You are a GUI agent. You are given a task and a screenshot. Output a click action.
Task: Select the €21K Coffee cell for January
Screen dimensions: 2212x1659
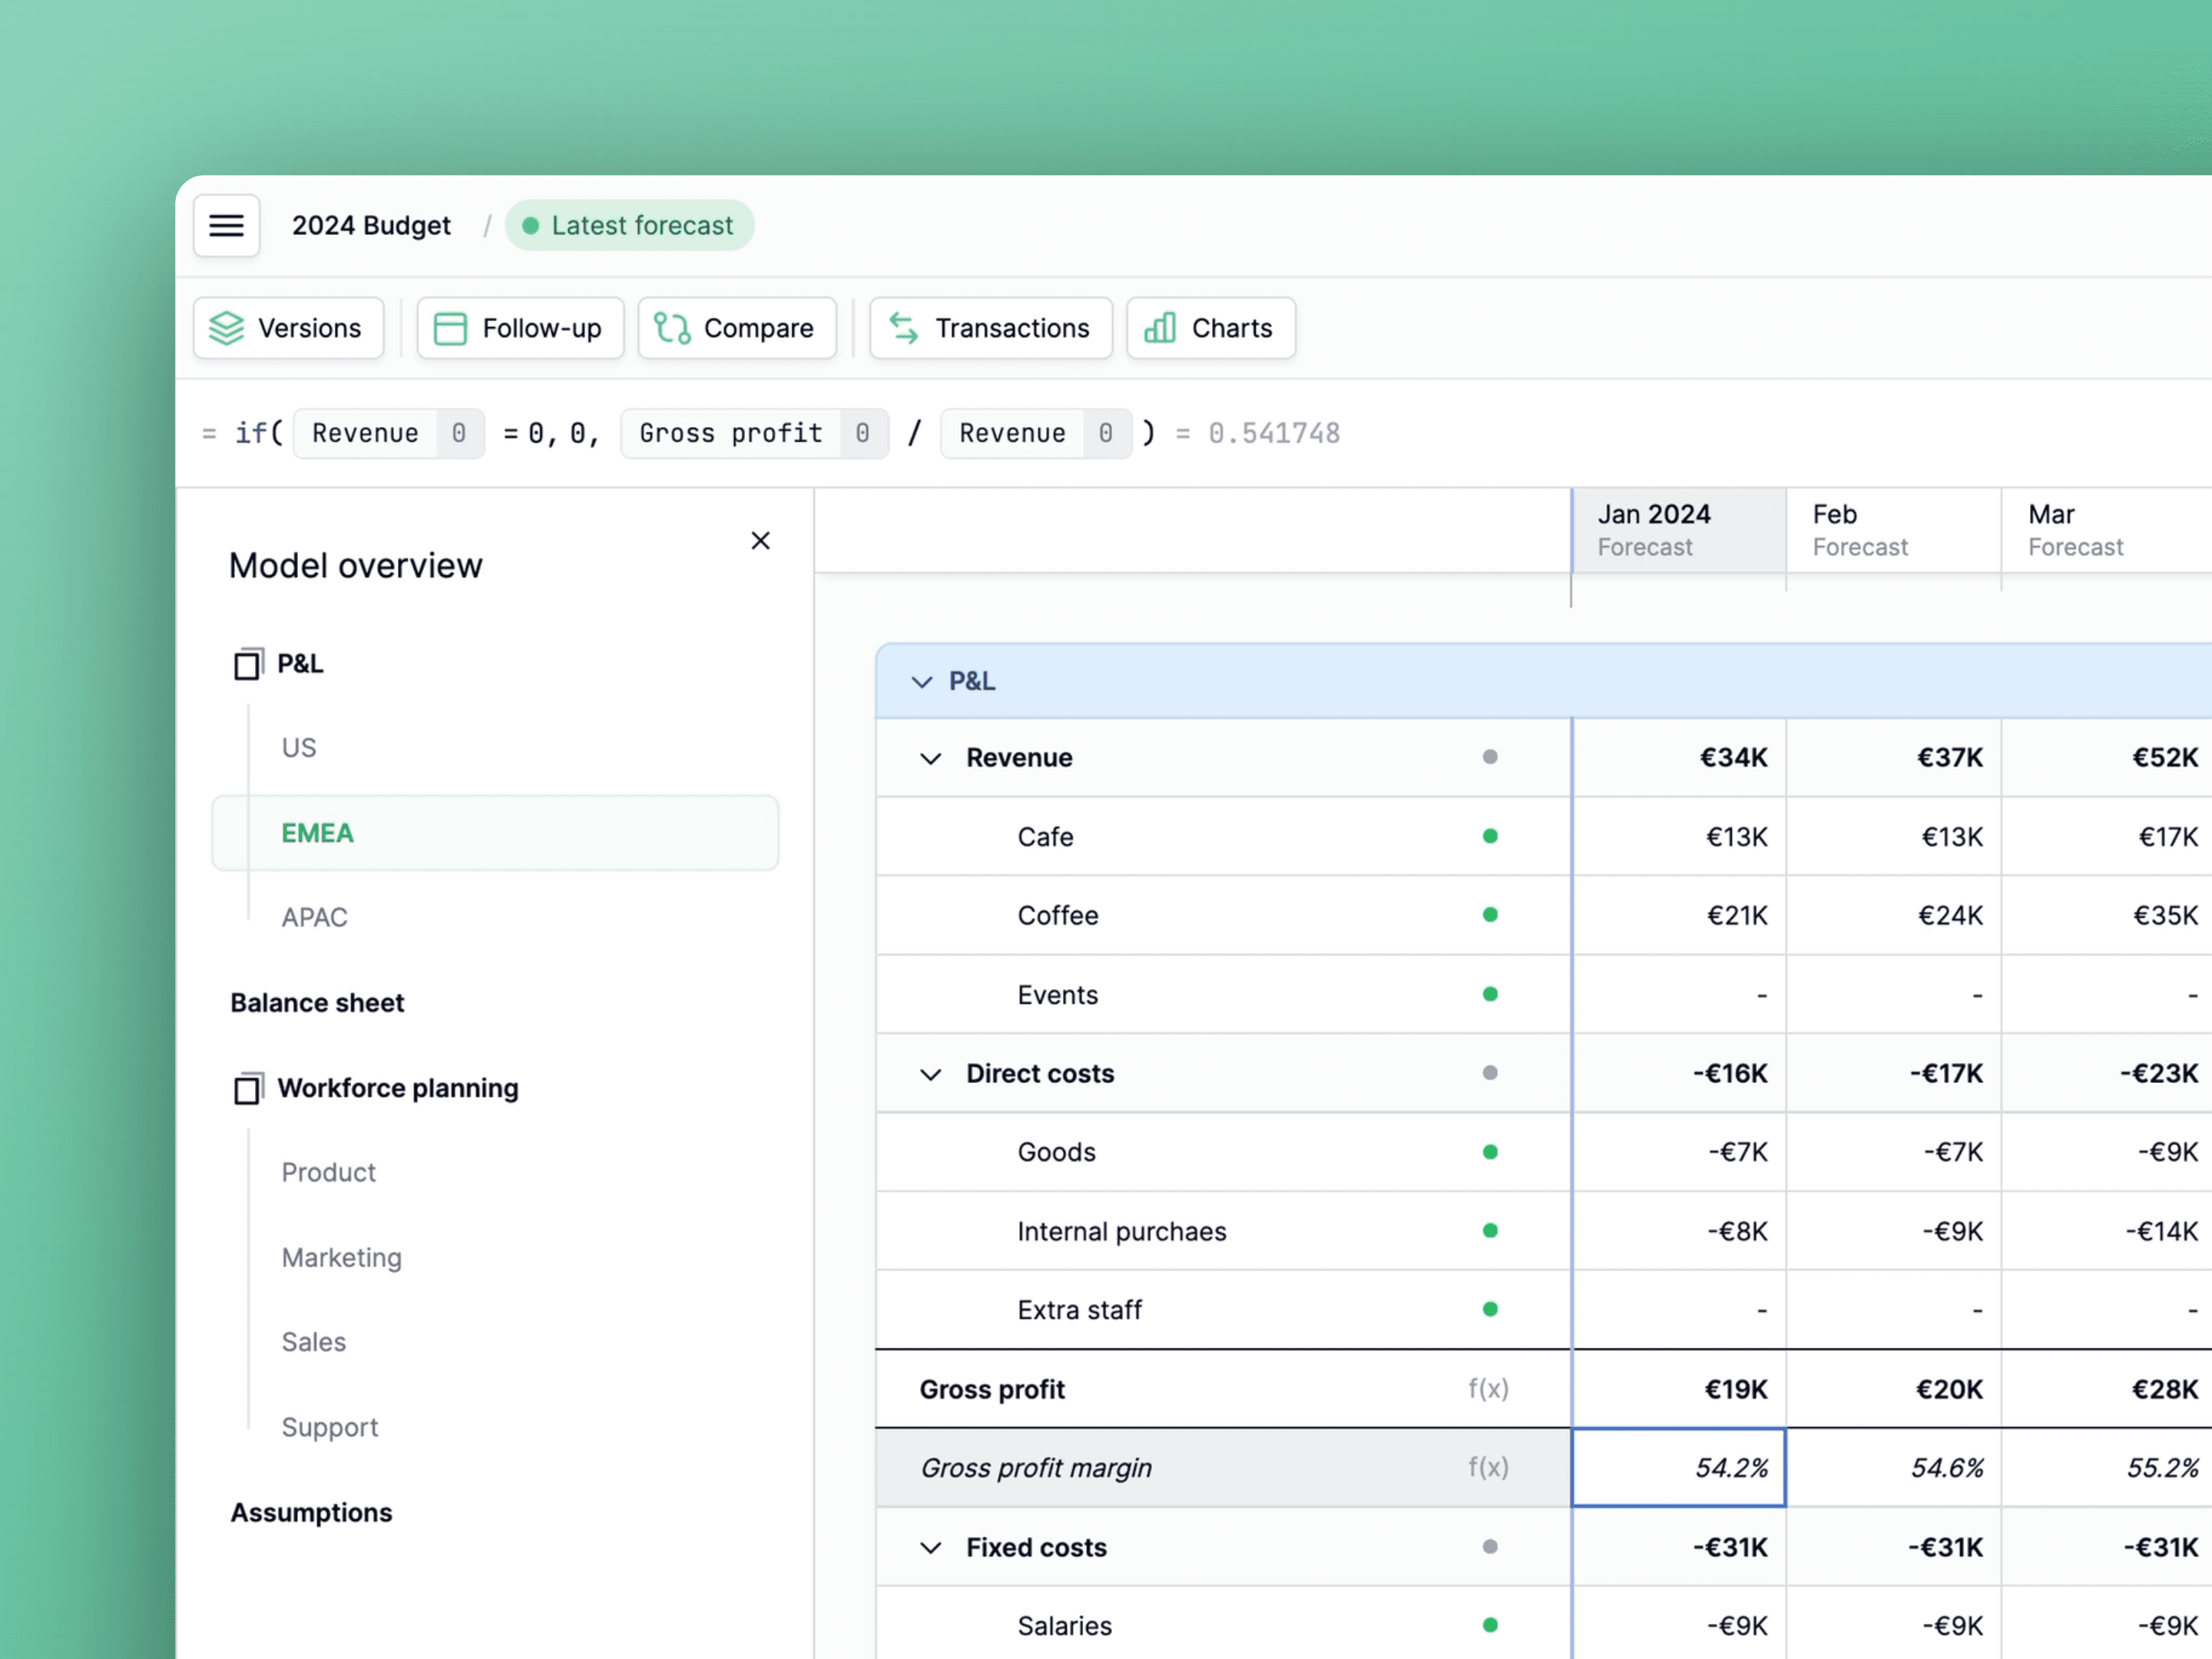(1679, 915)
